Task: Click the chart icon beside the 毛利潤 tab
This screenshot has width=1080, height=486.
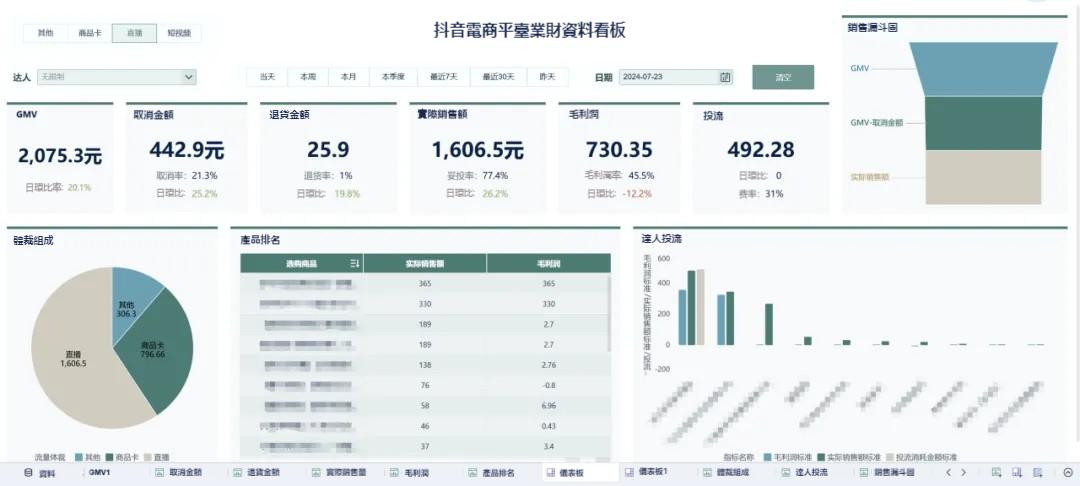Action: [394, 473]
